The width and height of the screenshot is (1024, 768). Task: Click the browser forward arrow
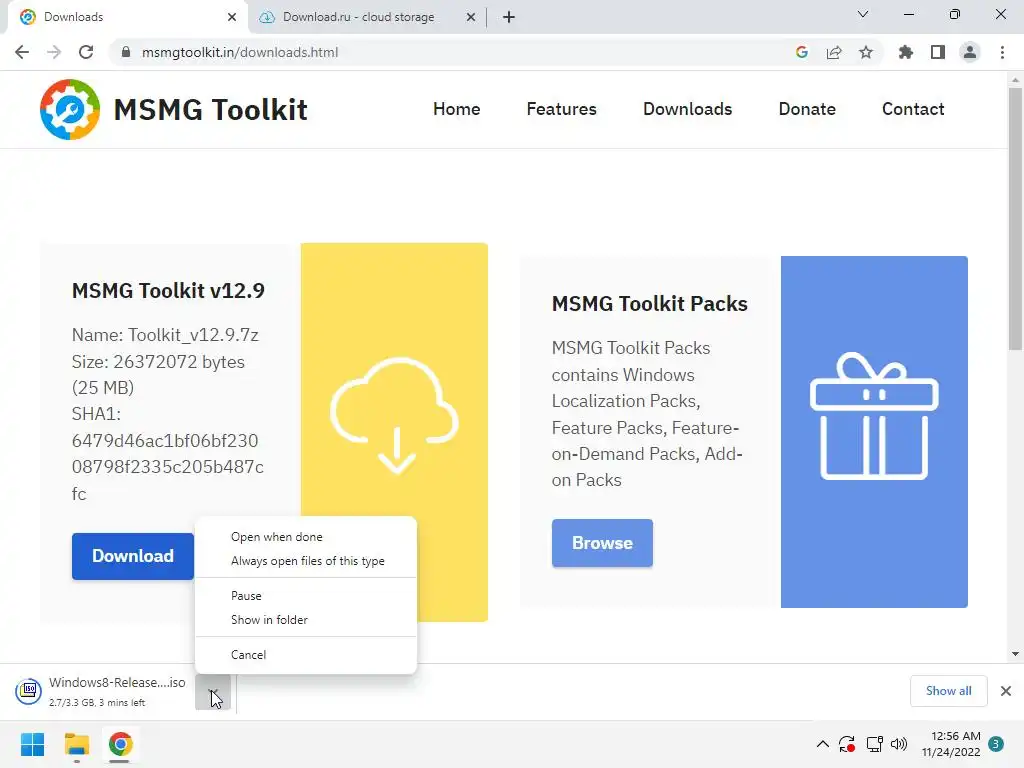tap(54, 52)
